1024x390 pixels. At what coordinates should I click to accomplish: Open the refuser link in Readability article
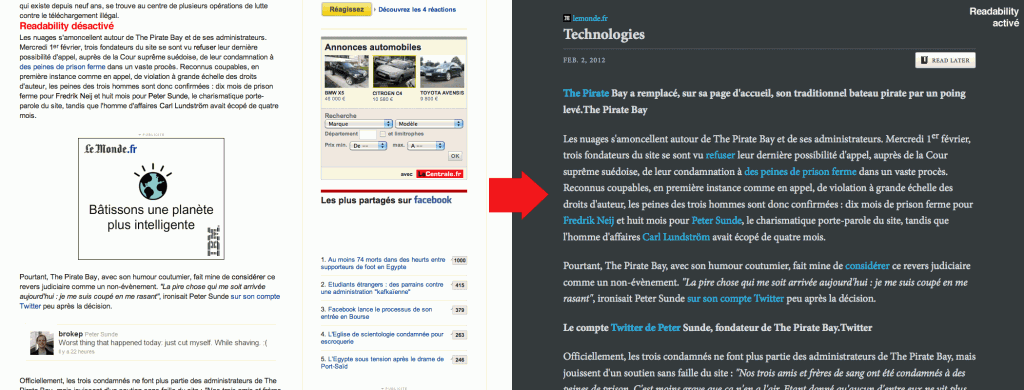tap(720, 155)
